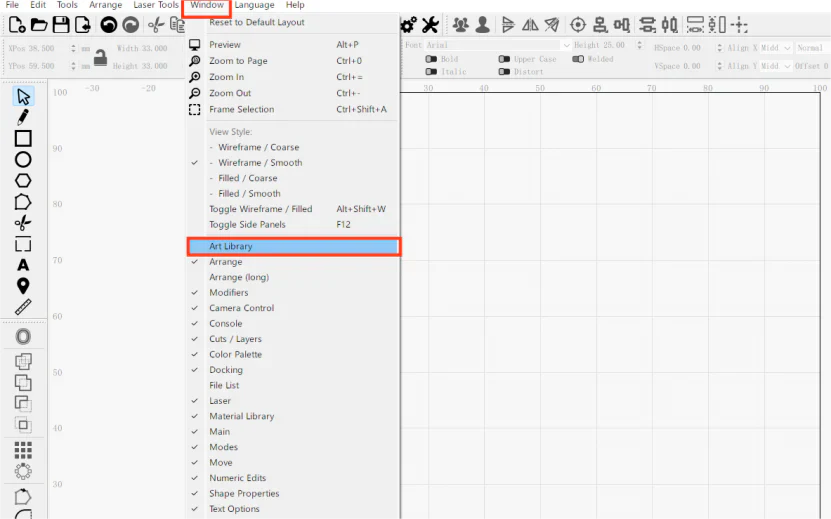Open the Align X dropdown
831x519 pixels.
click(776, 48)
